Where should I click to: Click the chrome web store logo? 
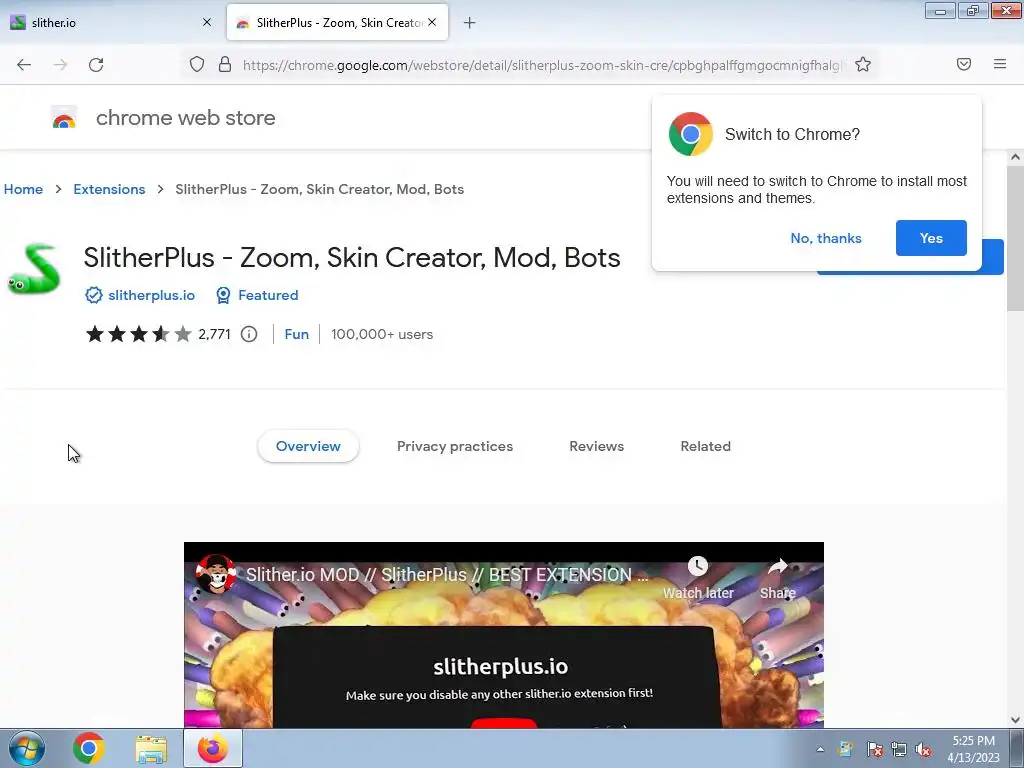pyautogui.click(x=64, y=118)
